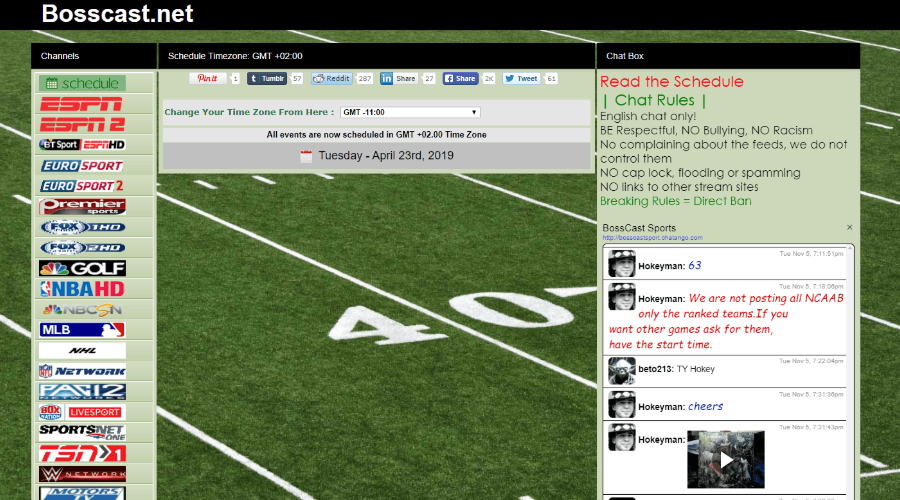Open the Fox Sports 1 HD channel
The image size is (900, 500).
click(82, 227)
